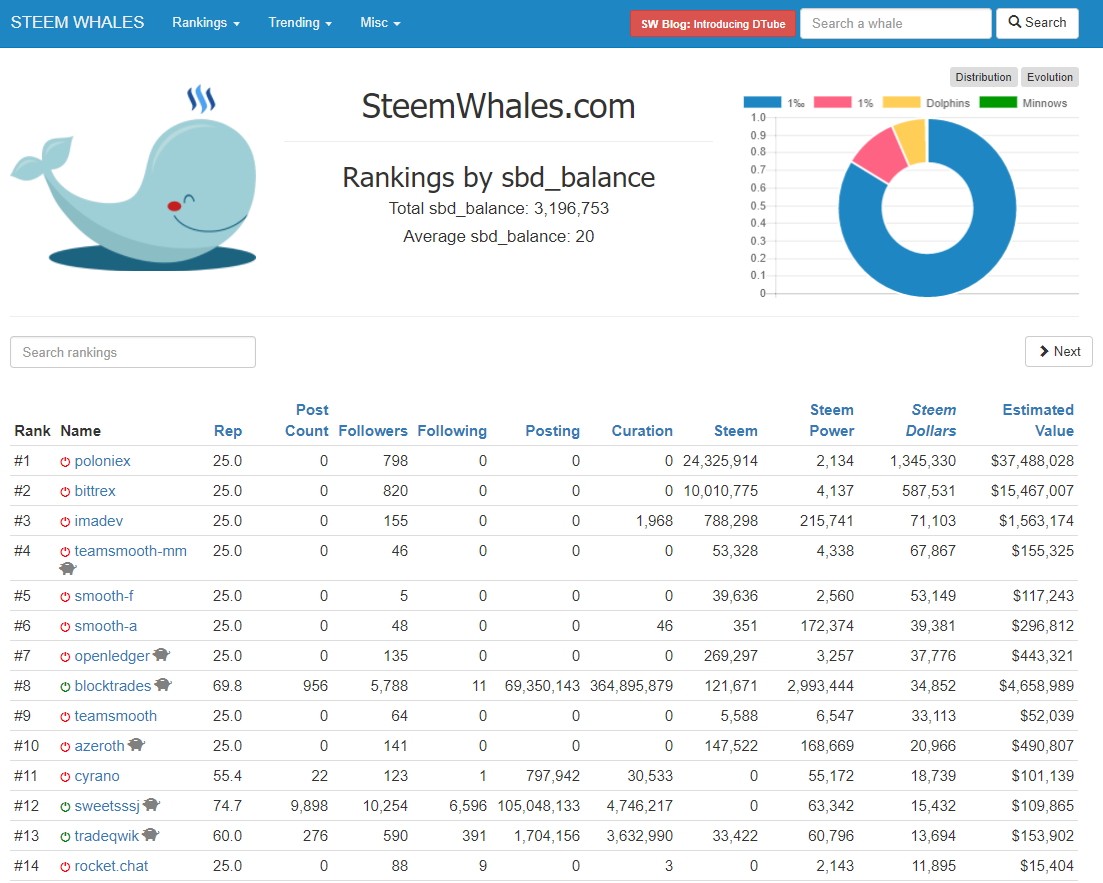Open the azeroth account link
Screen dimensions: 1103x883
coord(100,746)
